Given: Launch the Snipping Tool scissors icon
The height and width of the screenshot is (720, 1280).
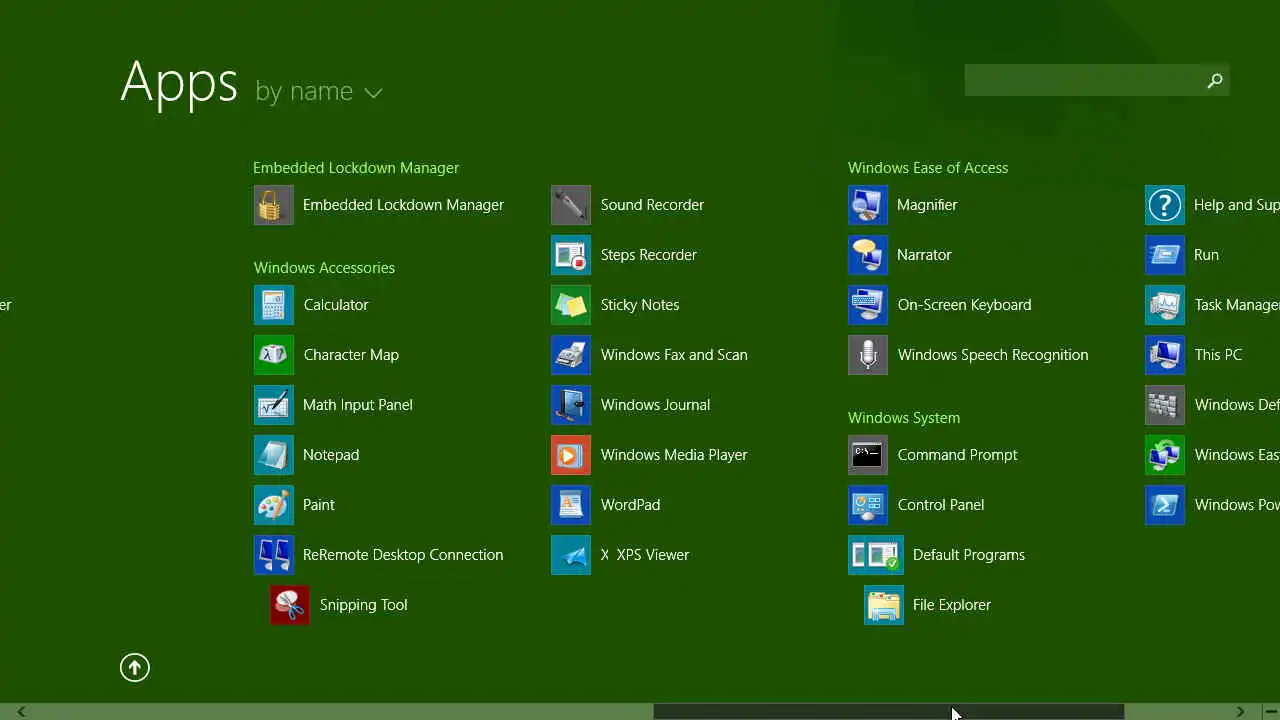Looking at the screenshot, I should pos(289,605).
